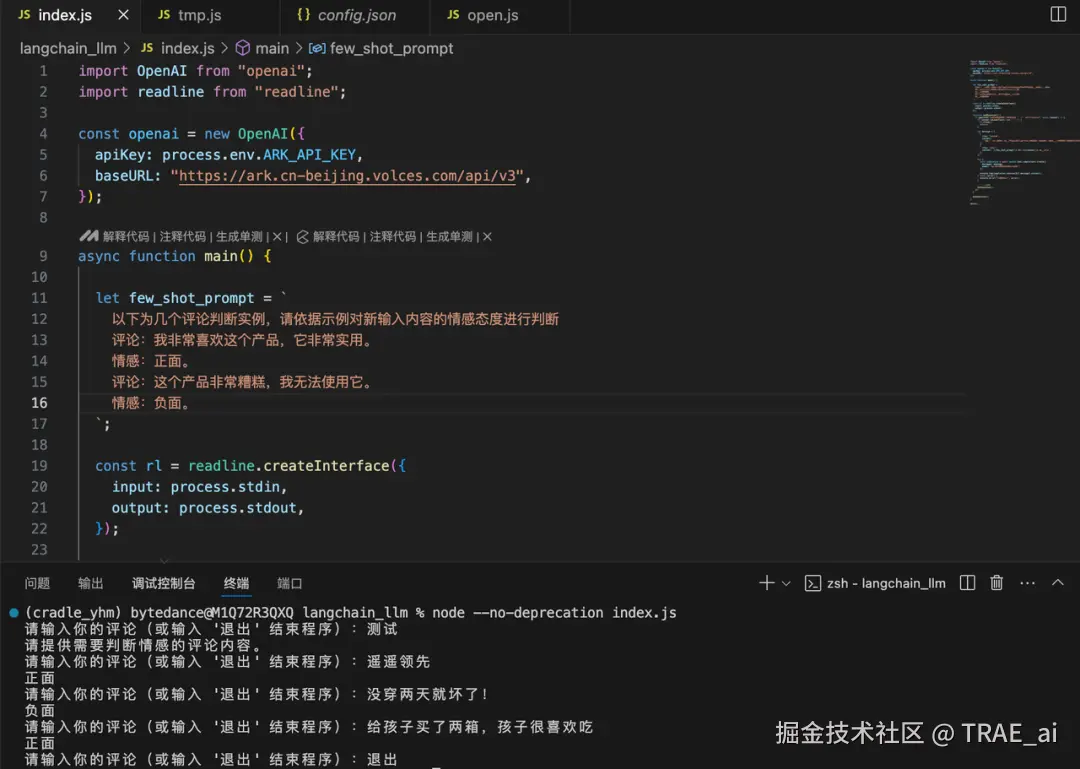1080x769 pixels.
Task: Open terminal more-actions ellipsis menu
Action: coord(1026,582)
